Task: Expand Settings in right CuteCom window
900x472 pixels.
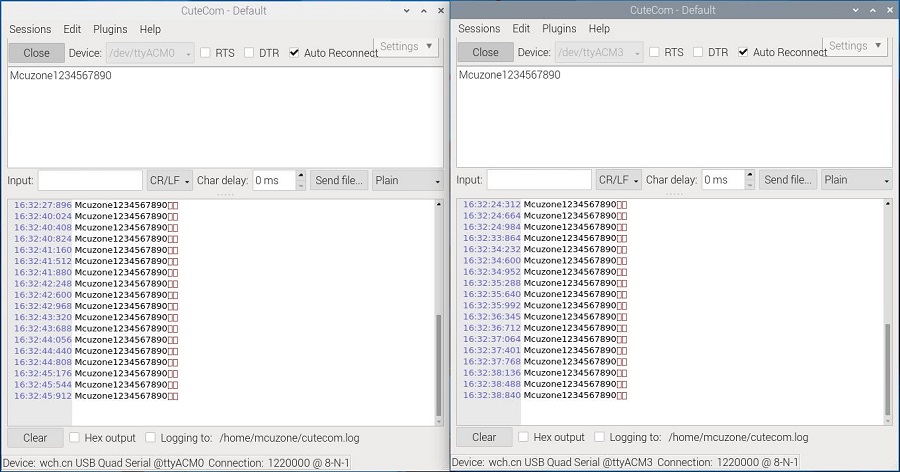Action: (855, 46)
